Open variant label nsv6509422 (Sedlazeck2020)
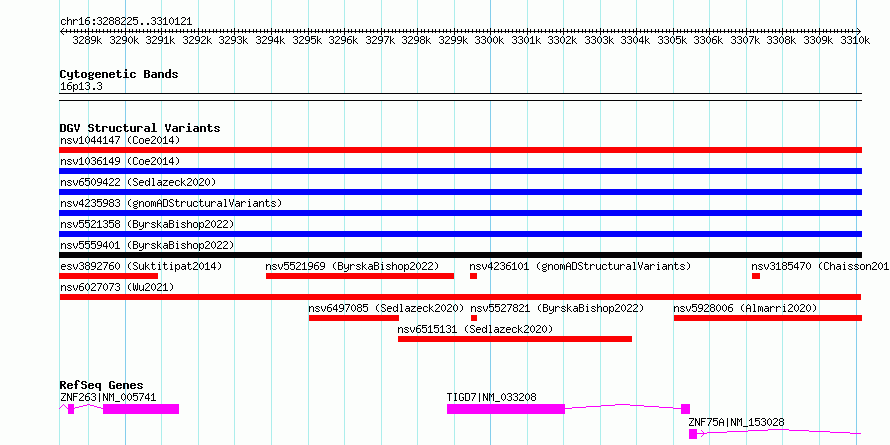 138,182
